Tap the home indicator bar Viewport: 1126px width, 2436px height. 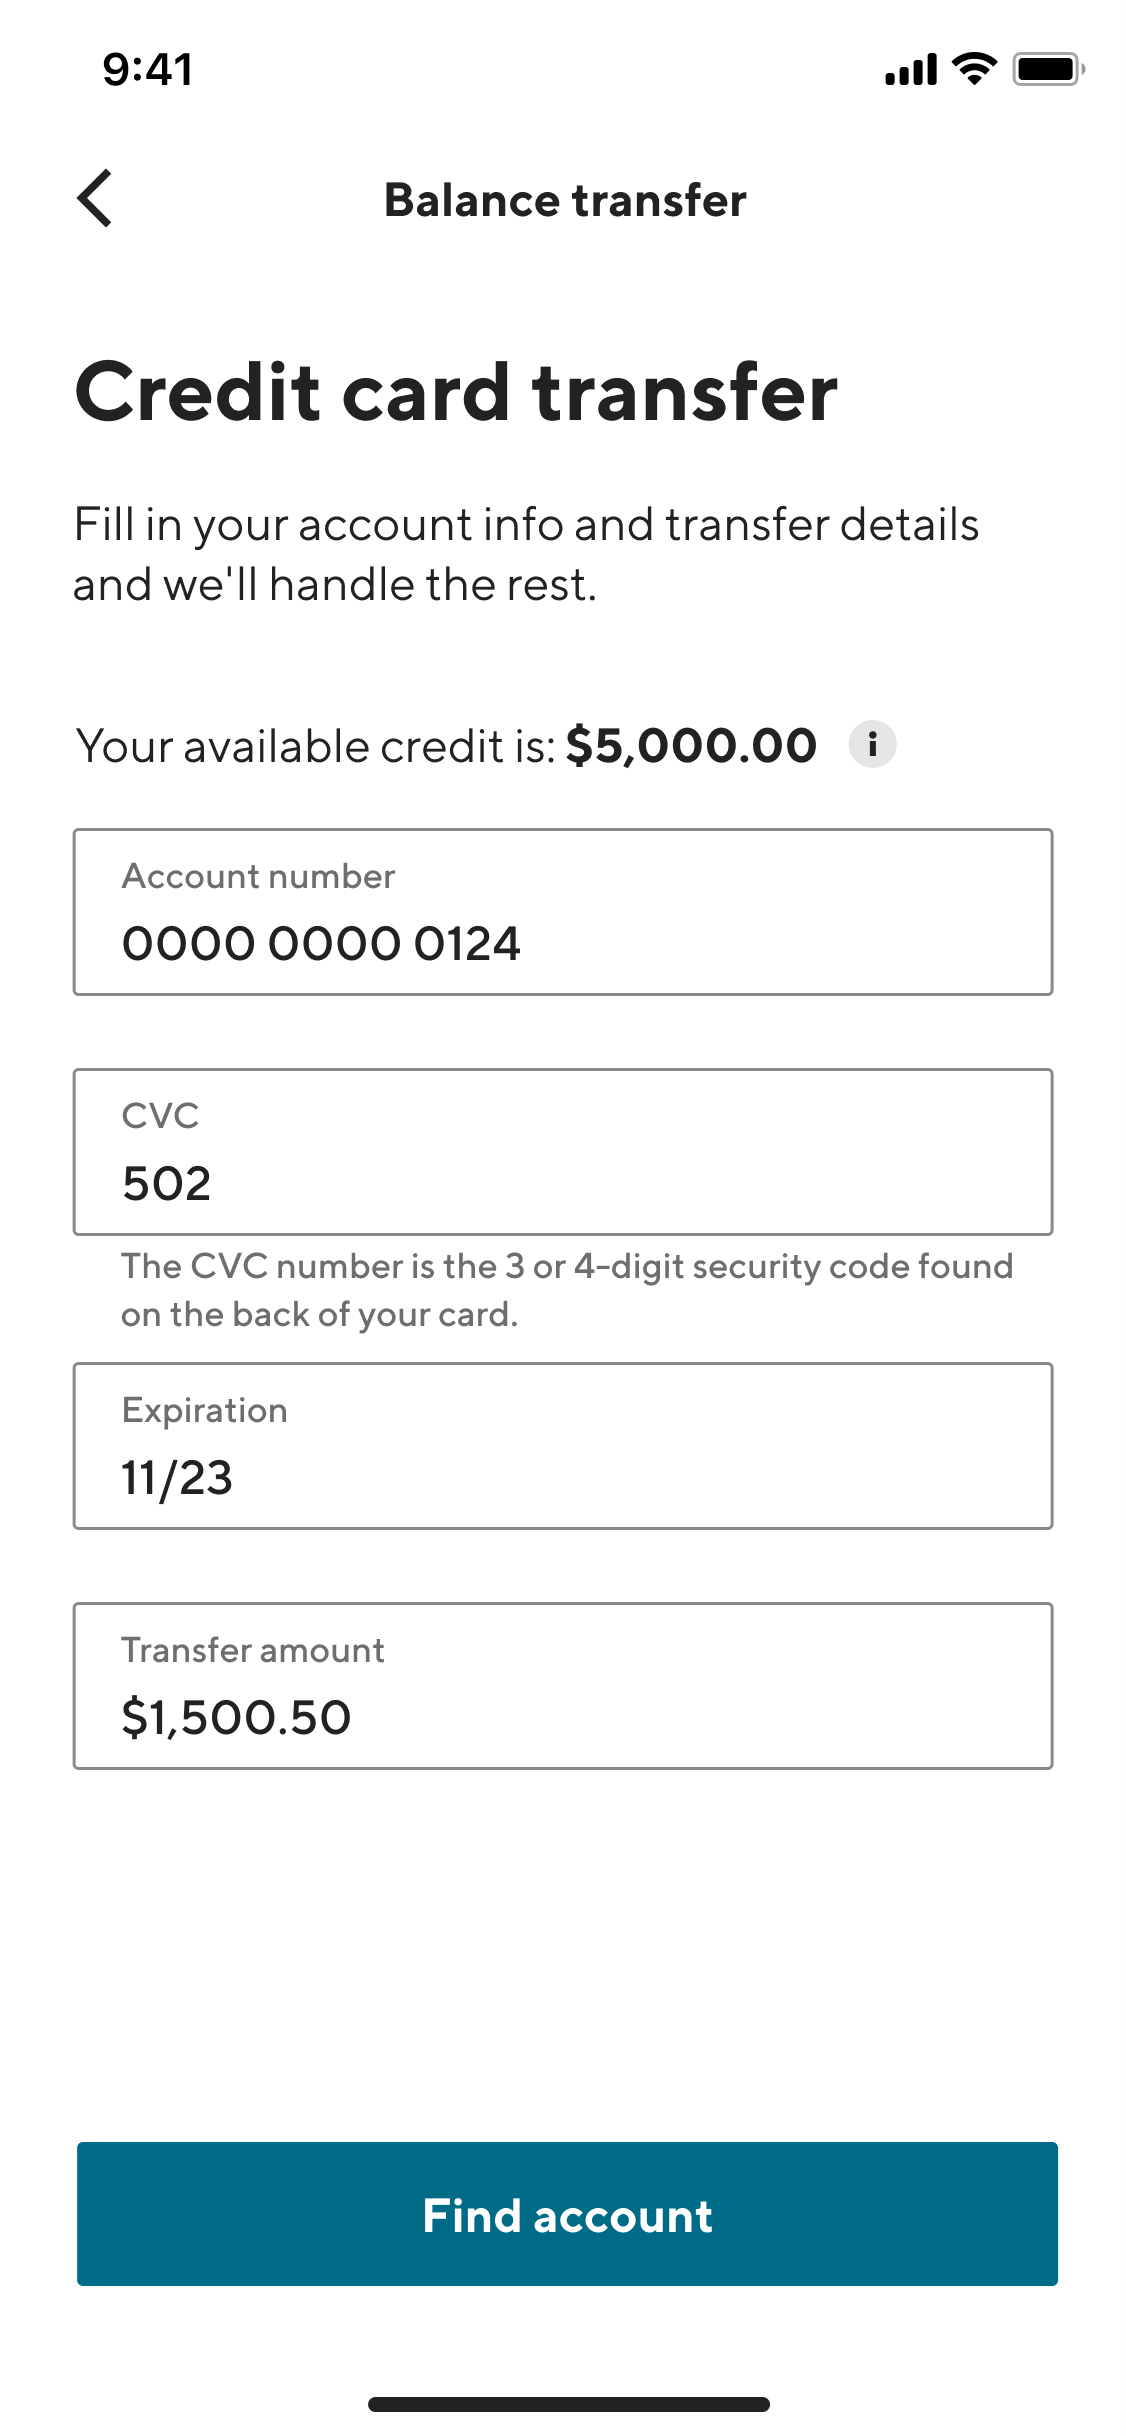(568, 2404)
